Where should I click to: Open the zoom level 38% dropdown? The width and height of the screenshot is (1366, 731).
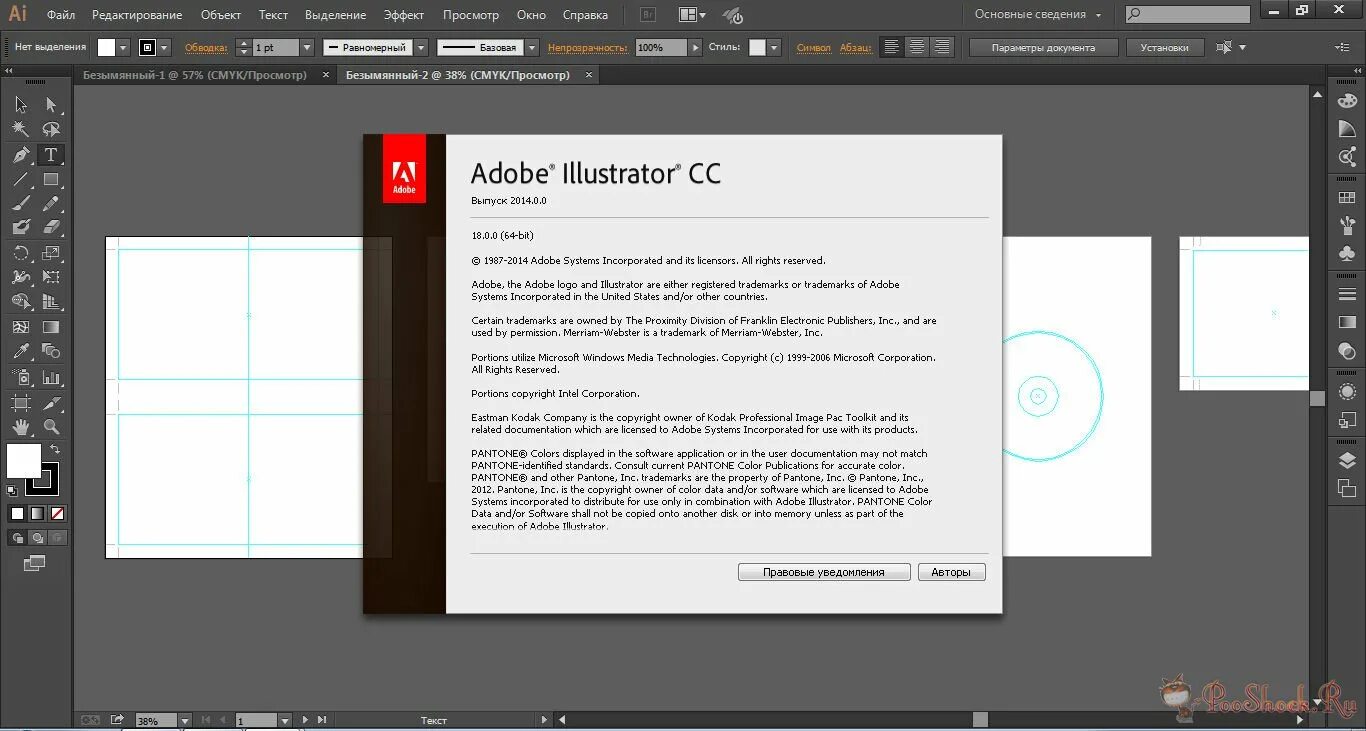[x=185, y=720]
